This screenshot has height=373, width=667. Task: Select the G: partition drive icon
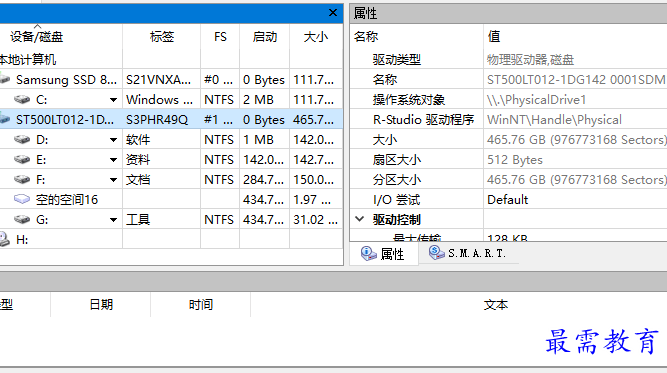(22, 219)
